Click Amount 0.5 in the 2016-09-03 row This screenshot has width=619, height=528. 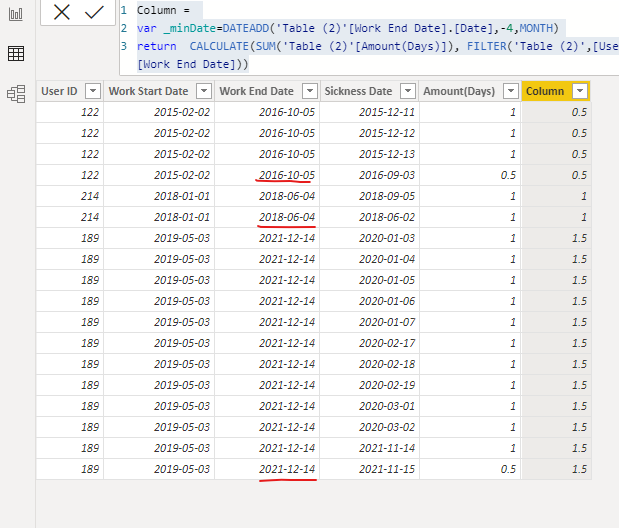(x=470, y=175)
